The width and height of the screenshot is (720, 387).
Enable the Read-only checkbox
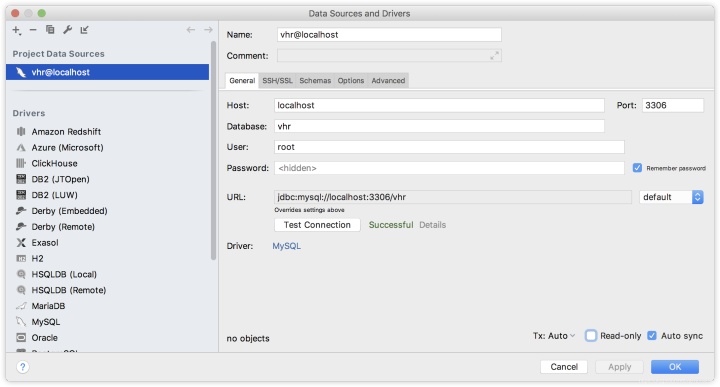591,336
